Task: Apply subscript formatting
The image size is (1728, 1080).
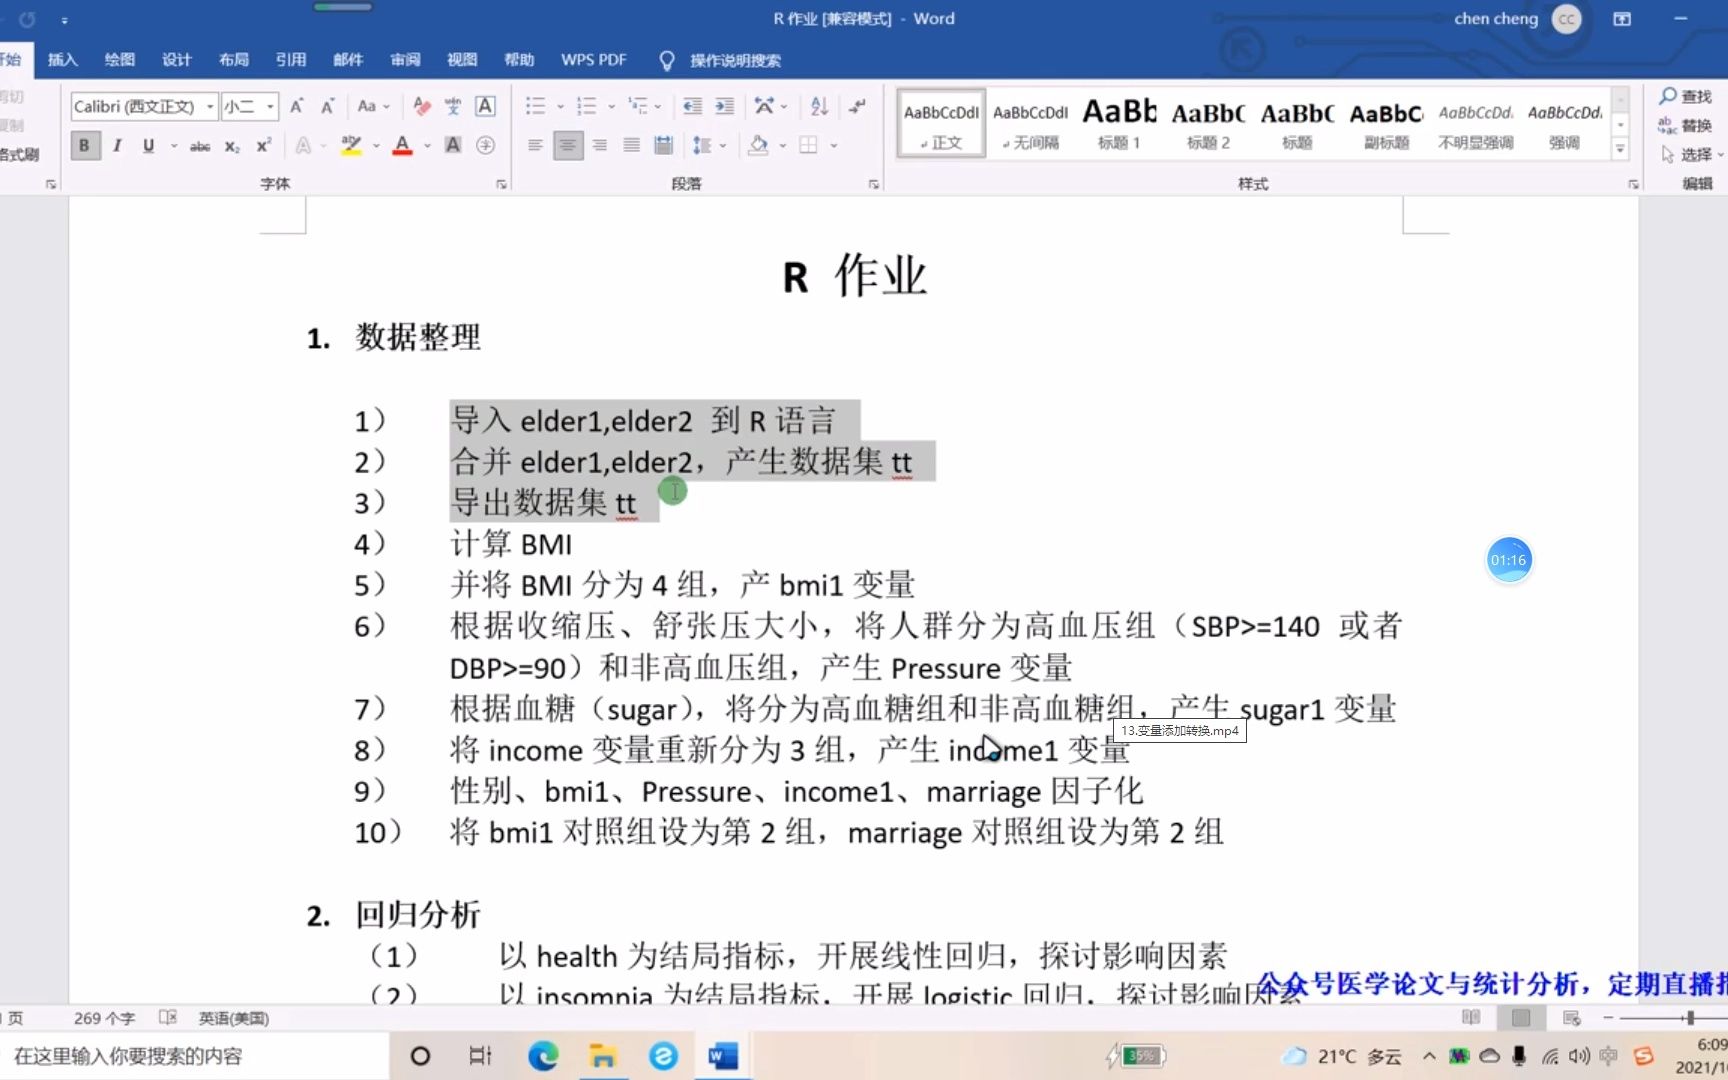Action: coord(231,146)
